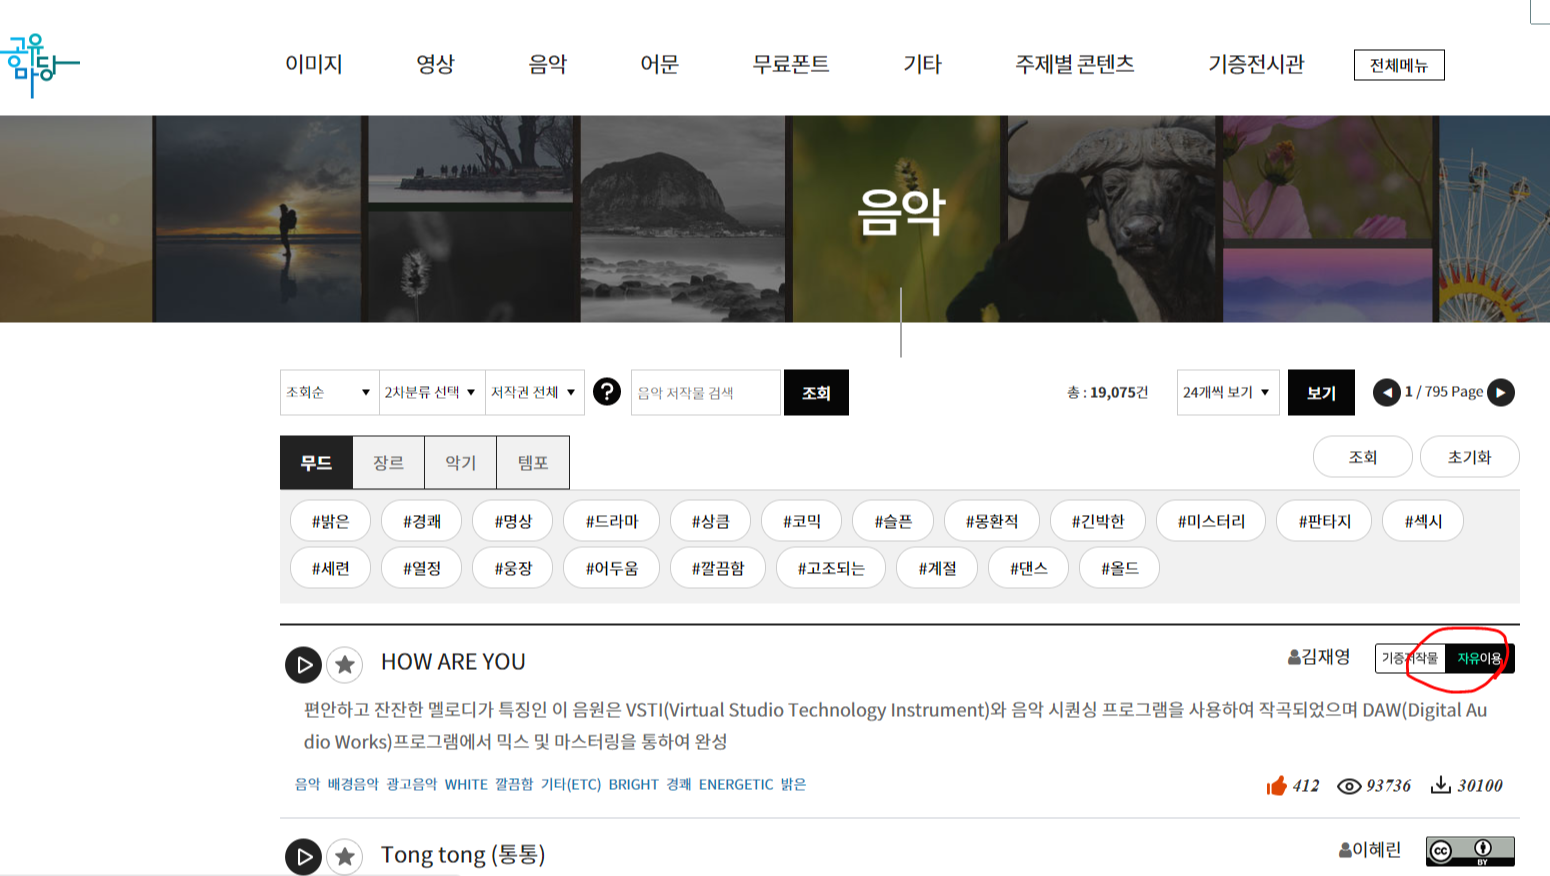
Task: Select the #어두움 tag
Action: tap(612, 568)
